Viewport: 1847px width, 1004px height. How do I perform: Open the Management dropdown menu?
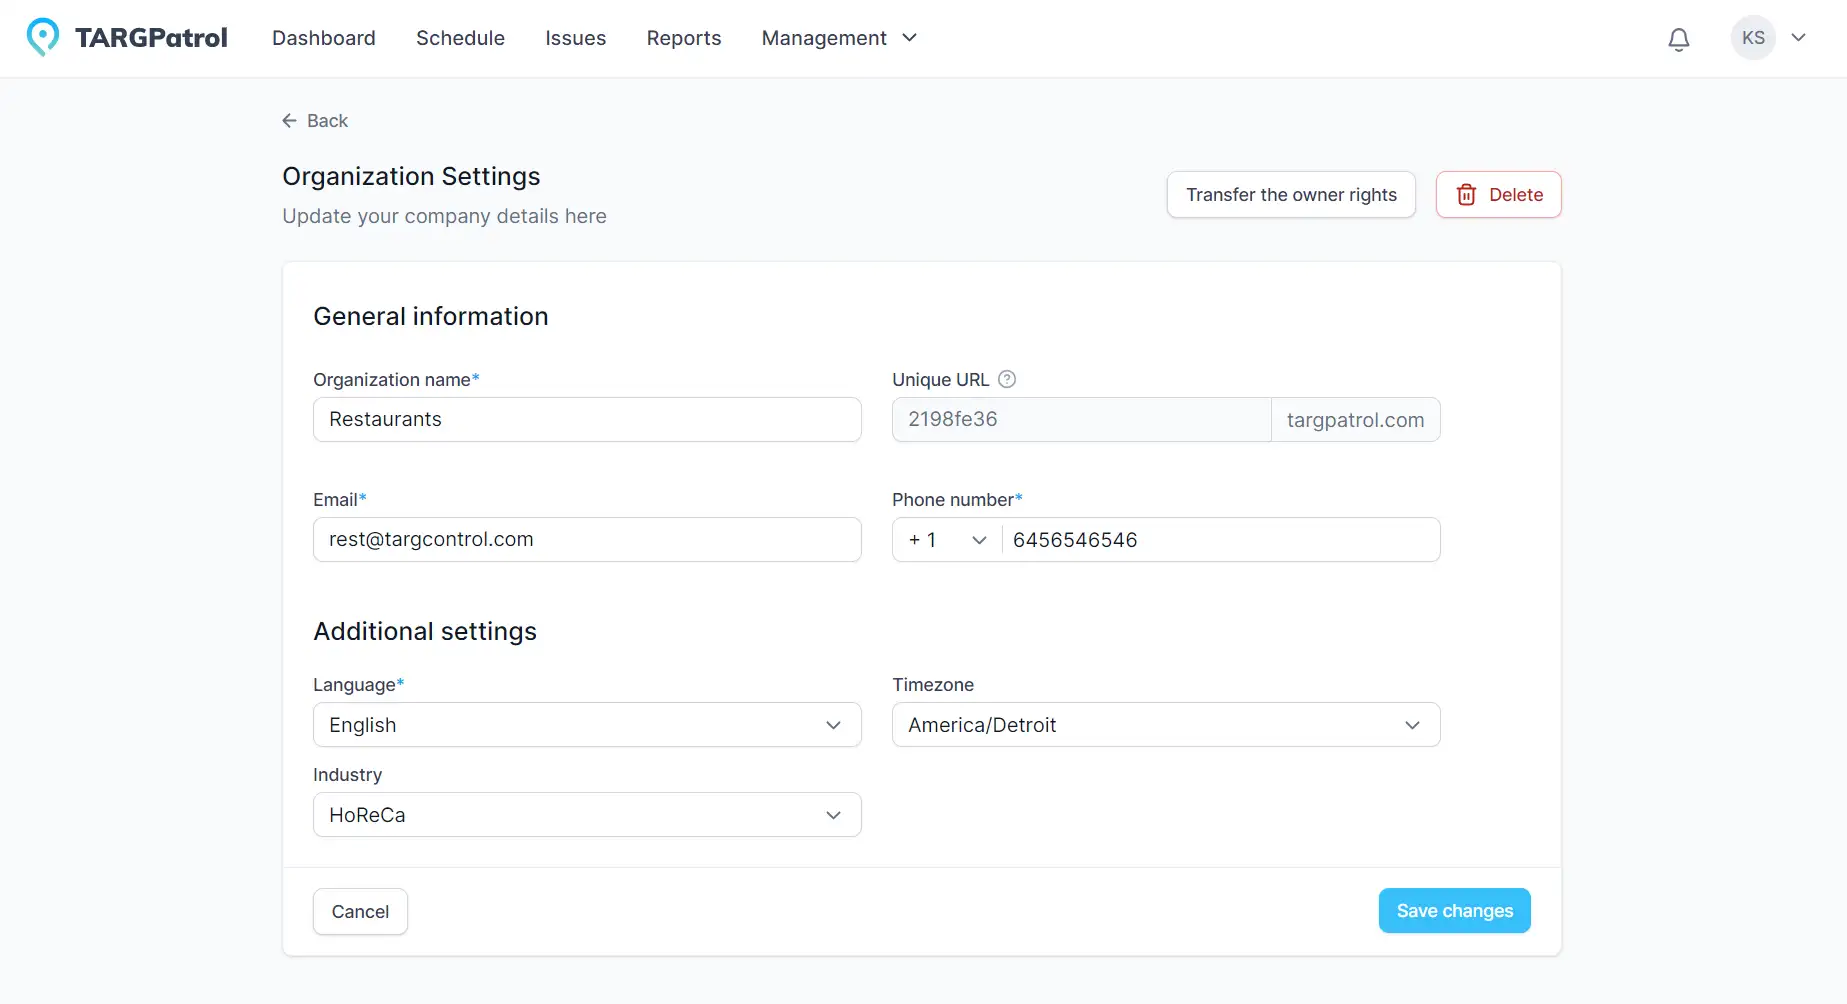[x=839, y=38]
